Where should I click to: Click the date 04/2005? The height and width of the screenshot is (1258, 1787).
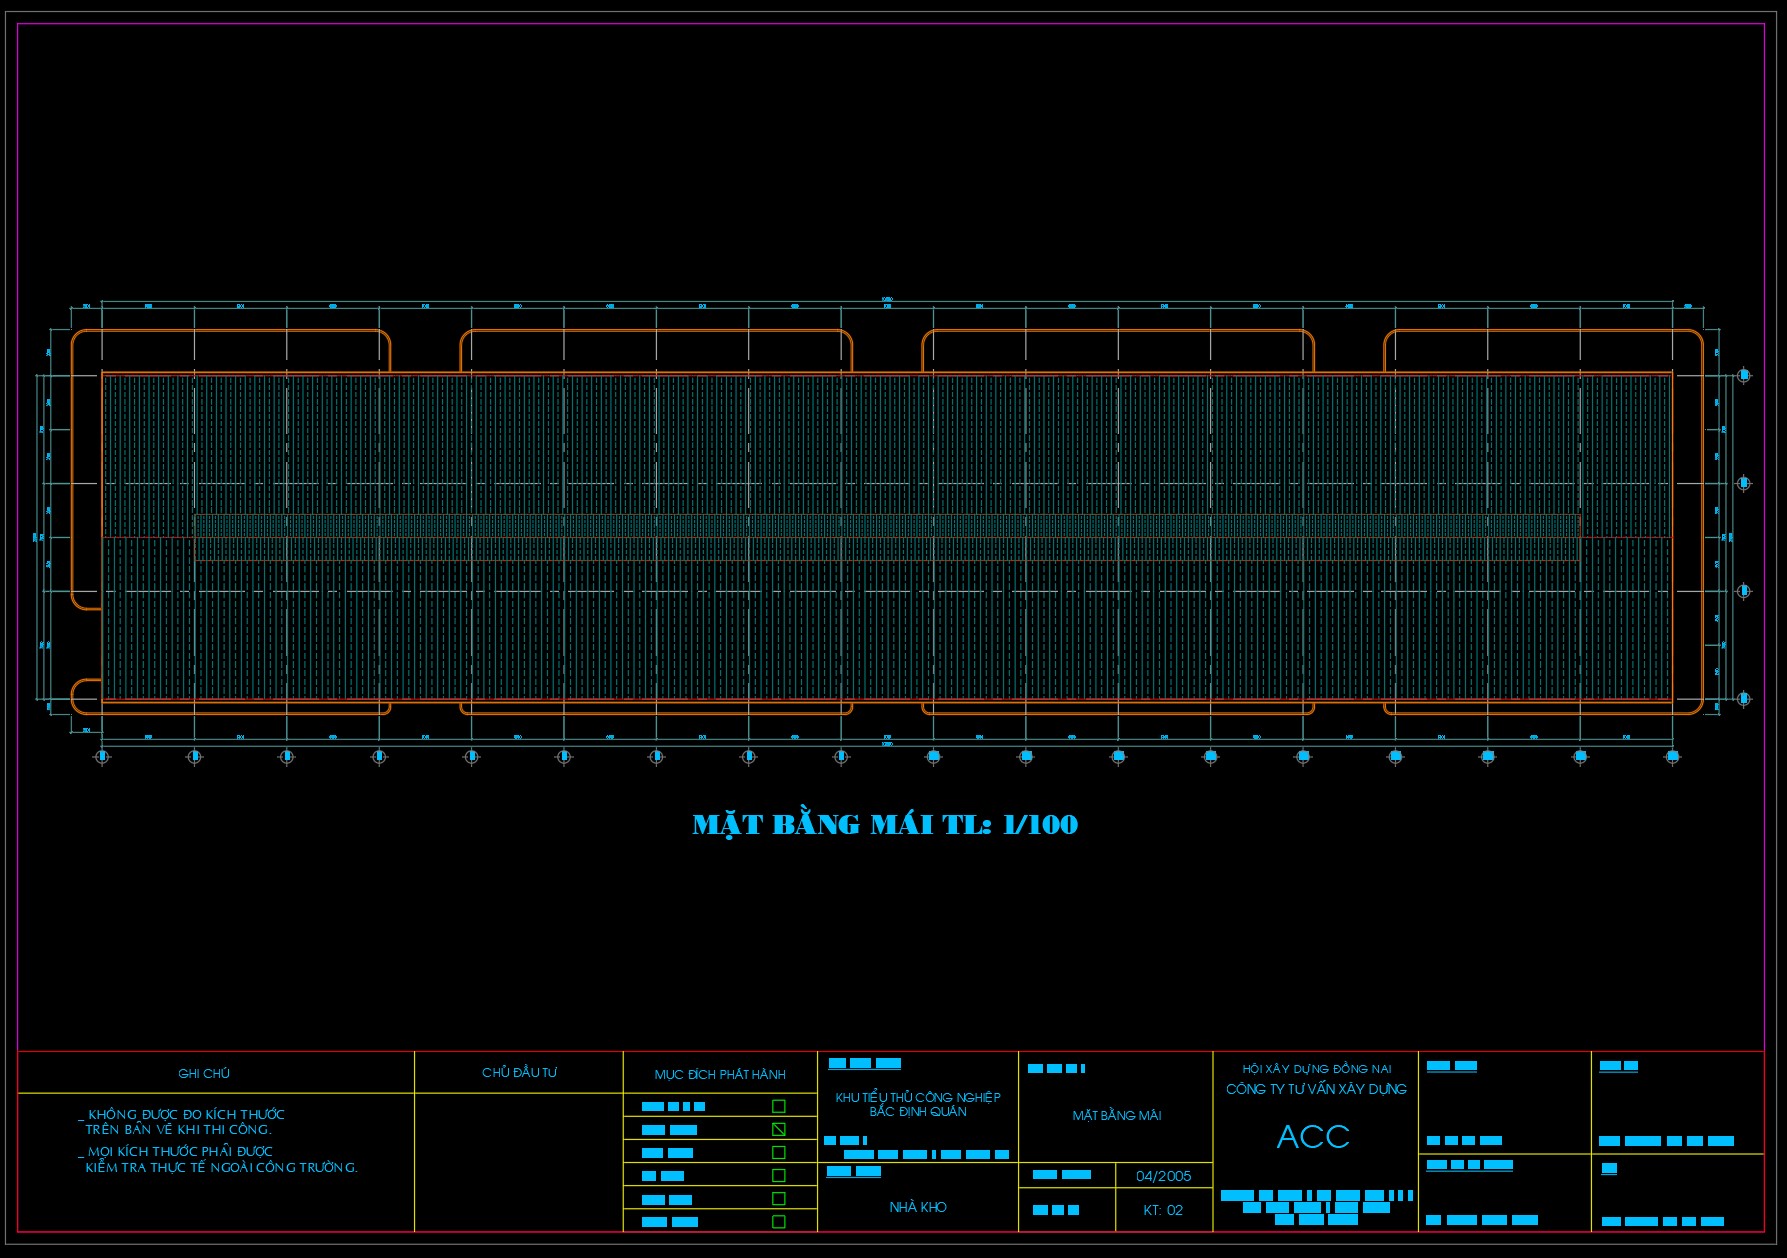[x=1164, y=1176]
